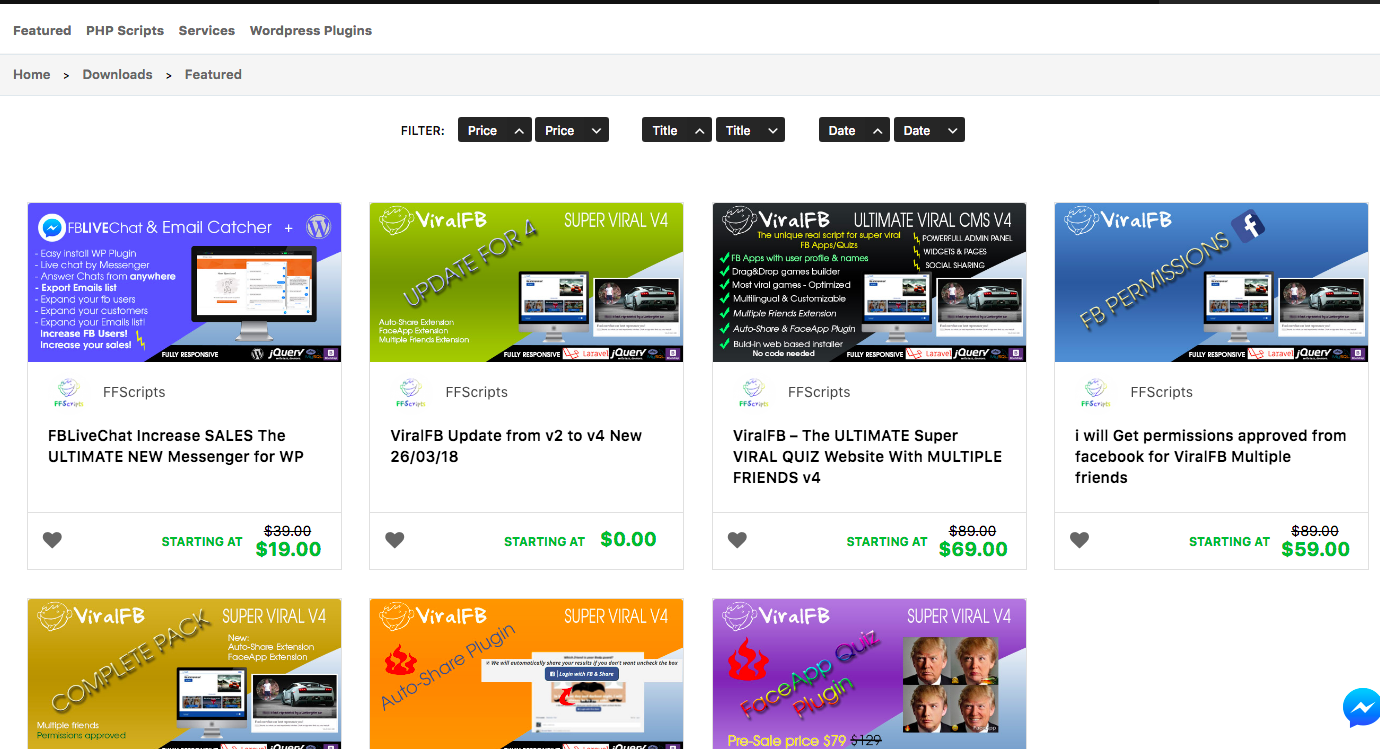
Task: Favorite the ULTIMATE Super VIRAL QUIZ heart
Action: pyautogui.click(x=737, y=540)
